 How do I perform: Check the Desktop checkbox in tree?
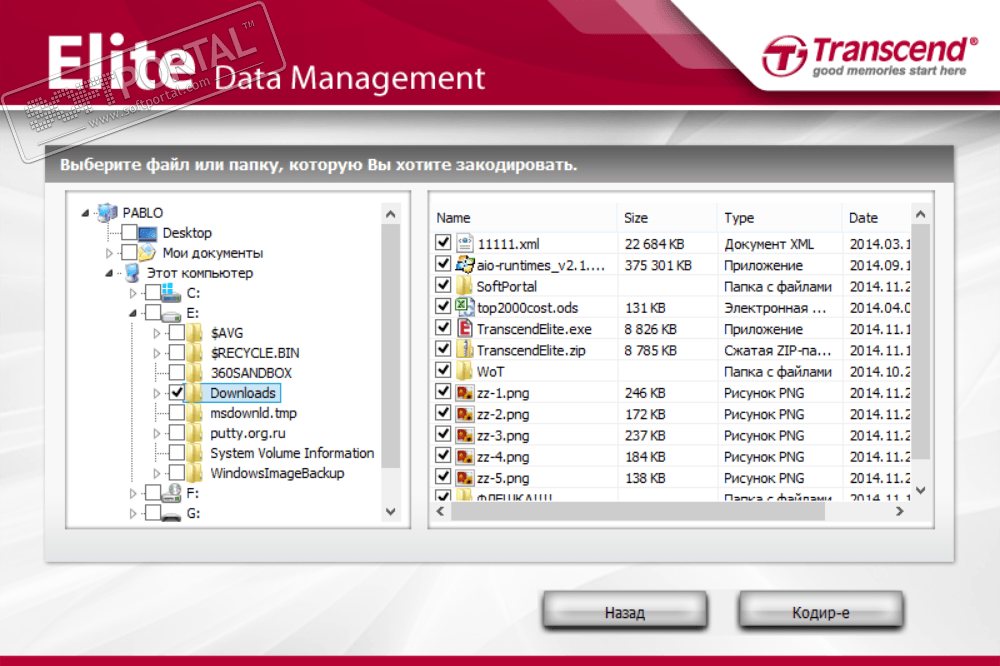129,233
